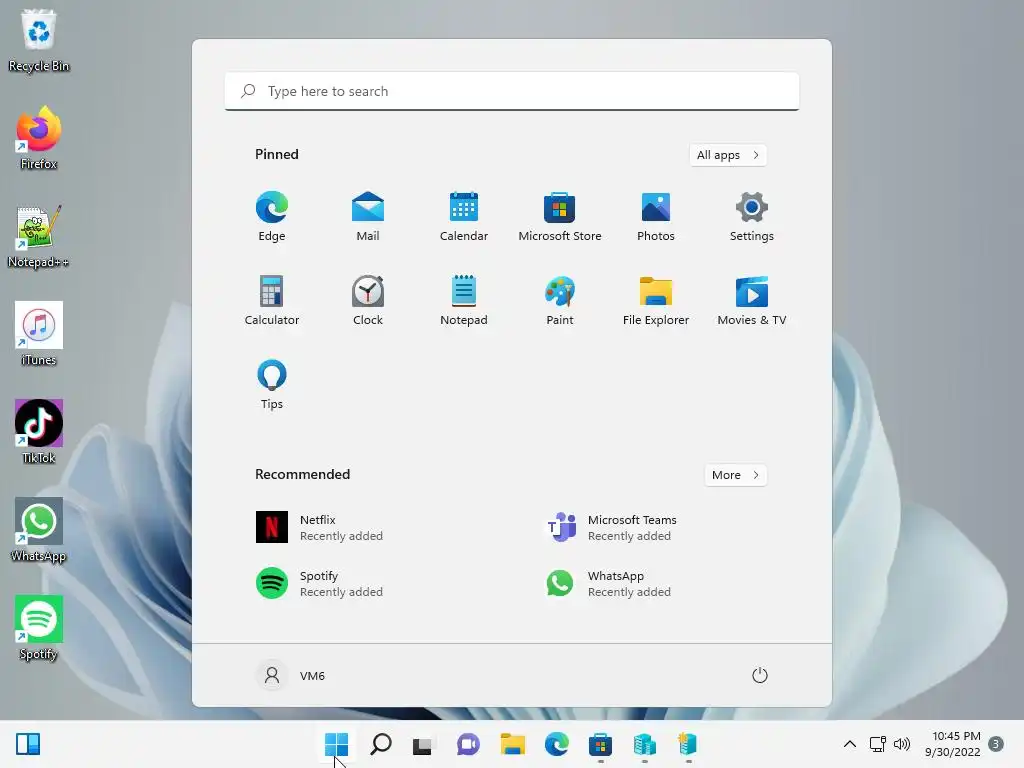Select Recycle Bin on the desktop
Viewport: 1024px width, 768px height.
point(39,40)
